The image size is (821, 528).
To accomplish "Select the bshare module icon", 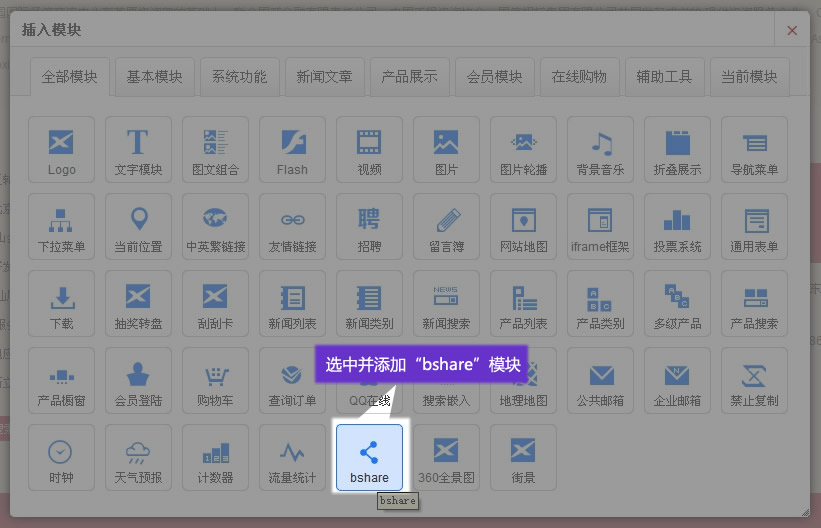I will (369, 456).
